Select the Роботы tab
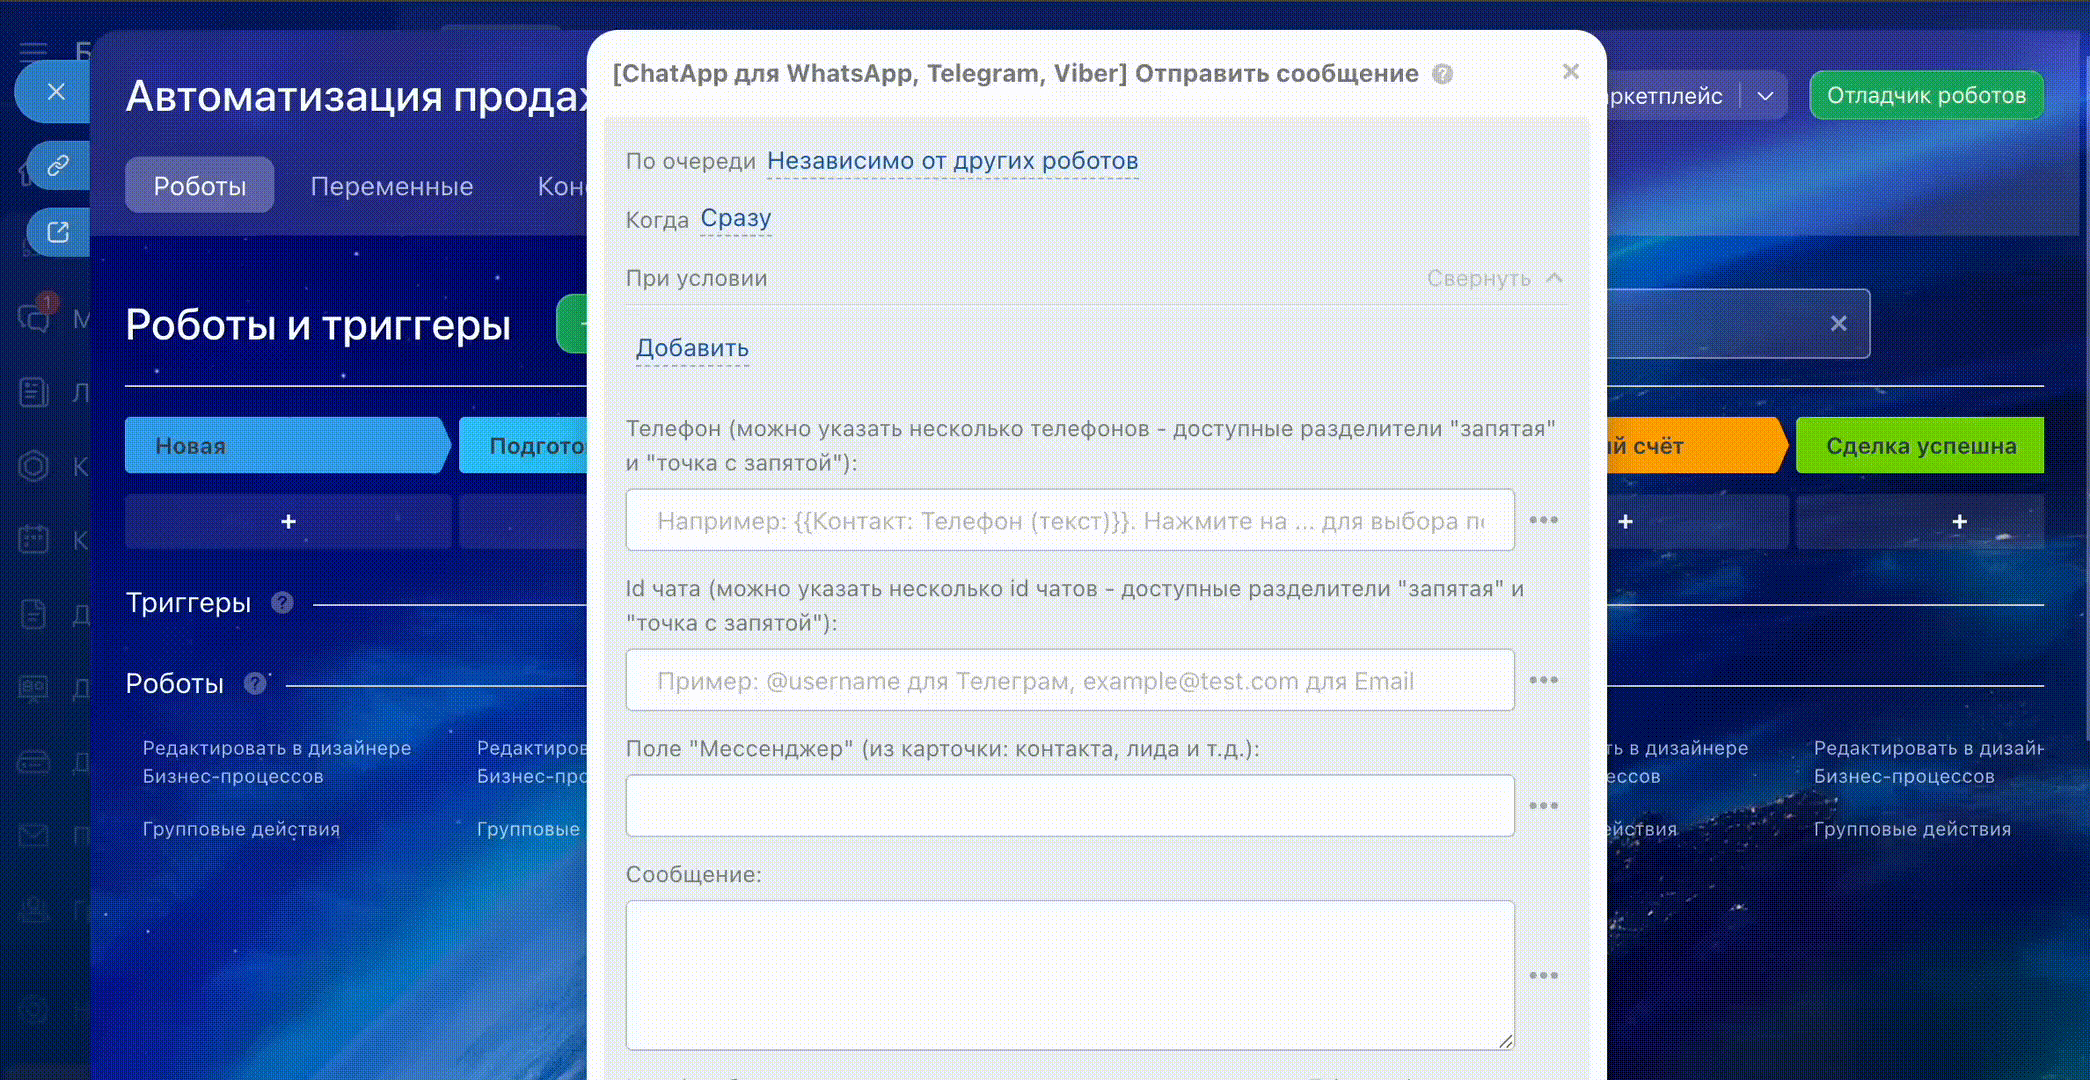Image resolution: width=2090 pixels, height=1080 pixels. coord(199,186)
